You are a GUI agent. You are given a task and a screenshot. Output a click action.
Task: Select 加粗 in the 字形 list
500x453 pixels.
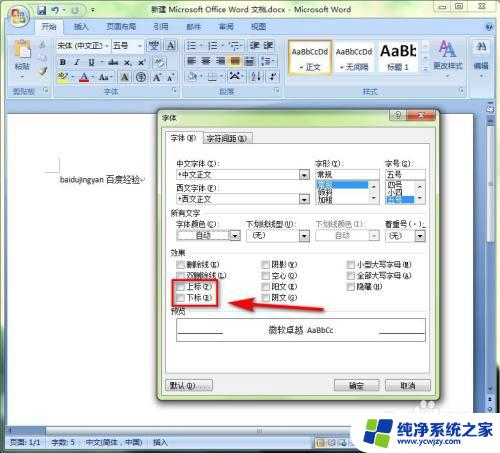point(325,200)
